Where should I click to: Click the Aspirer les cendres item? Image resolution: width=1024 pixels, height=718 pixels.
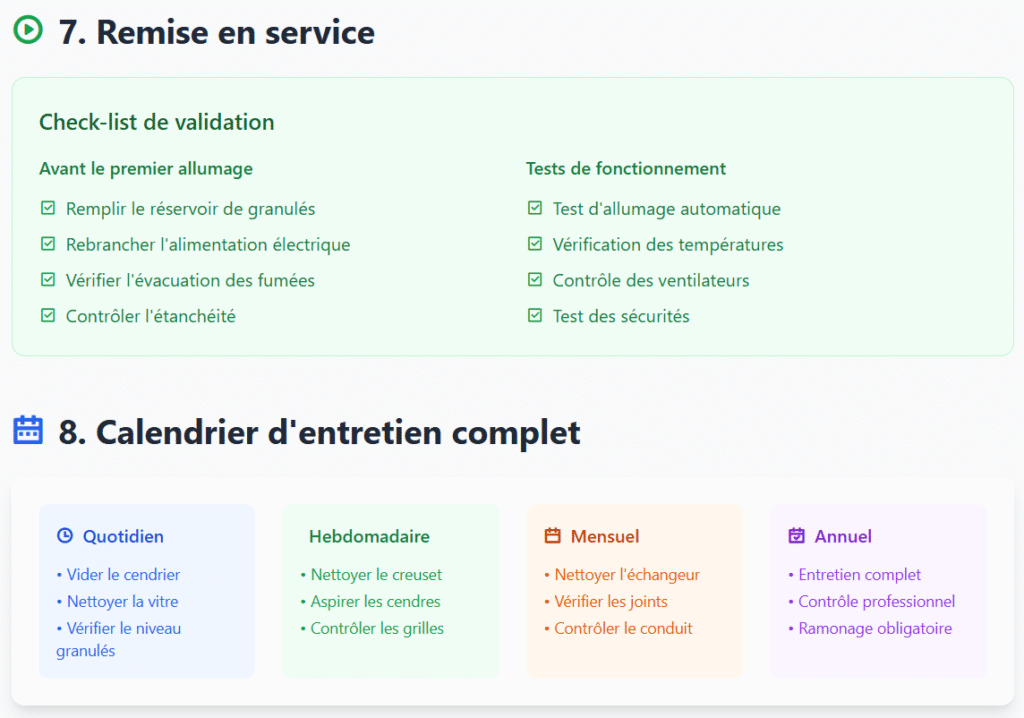click(x=375, y=602)
